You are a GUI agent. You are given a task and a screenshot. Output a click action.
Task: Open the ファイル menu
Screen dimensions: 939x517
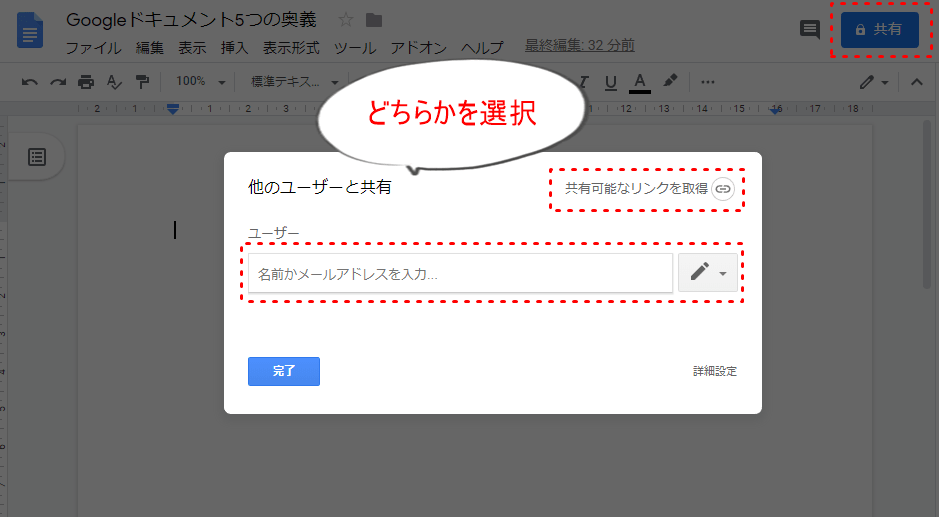93,47
